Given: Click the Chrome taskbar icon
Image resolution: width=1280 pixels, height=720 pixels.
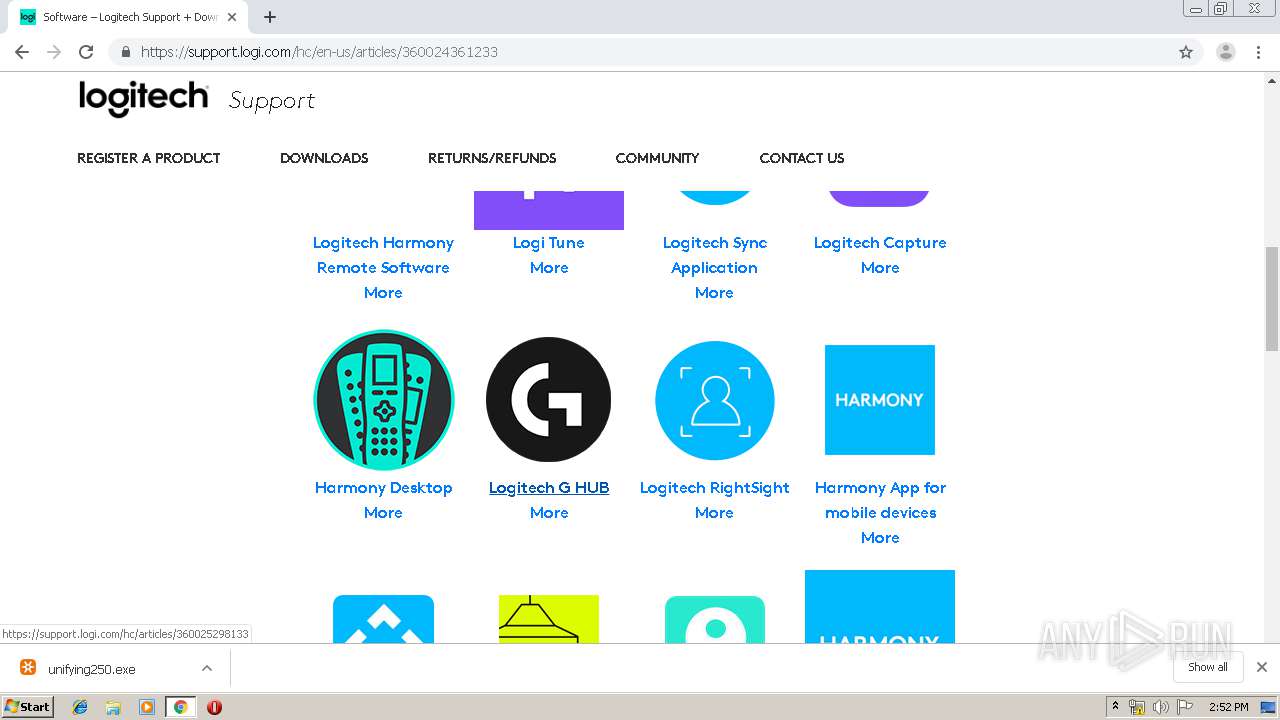Looking at the screenshot, I should point(180,707).
